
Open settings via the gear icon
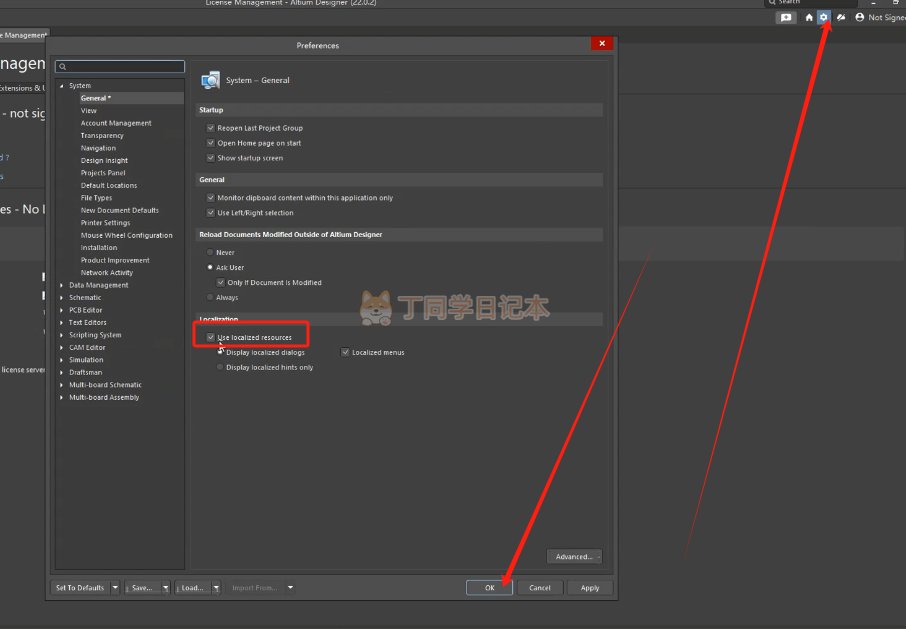824,17
